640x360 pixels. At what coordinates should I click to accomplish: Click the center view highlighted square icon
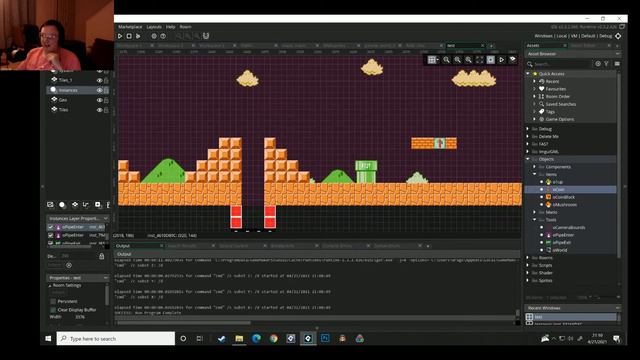point(491,60)
